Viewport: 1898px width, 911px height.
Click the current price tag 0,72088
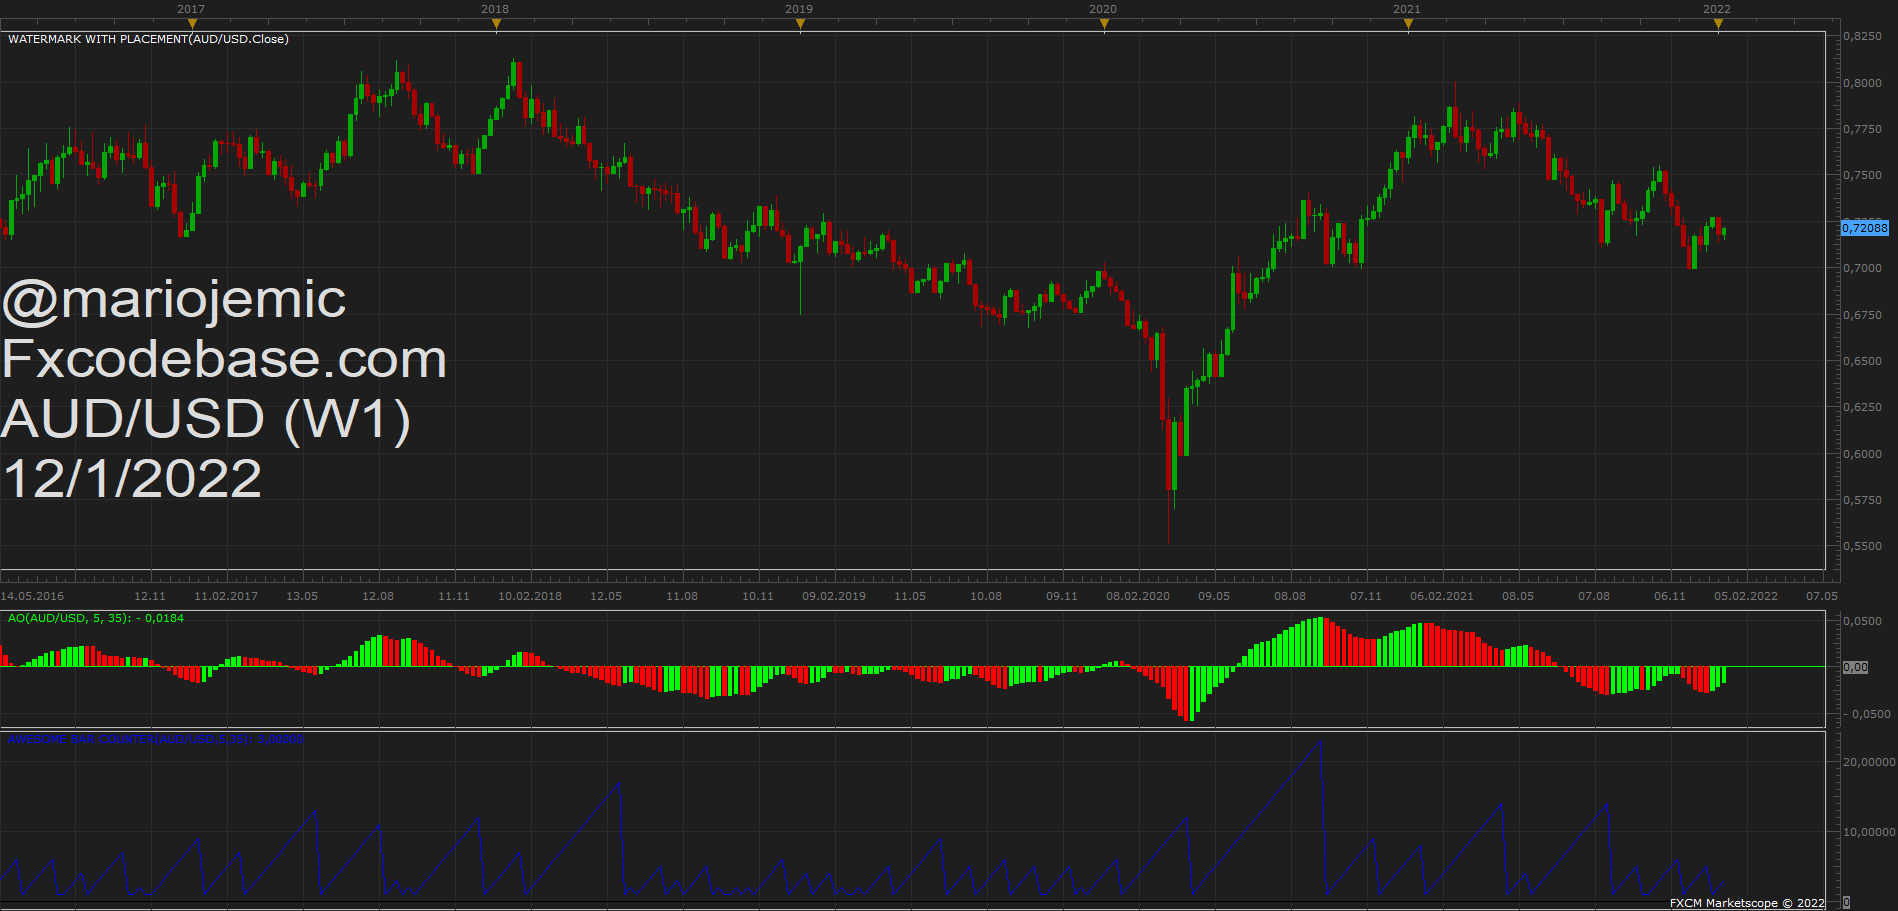[1865, 228]
